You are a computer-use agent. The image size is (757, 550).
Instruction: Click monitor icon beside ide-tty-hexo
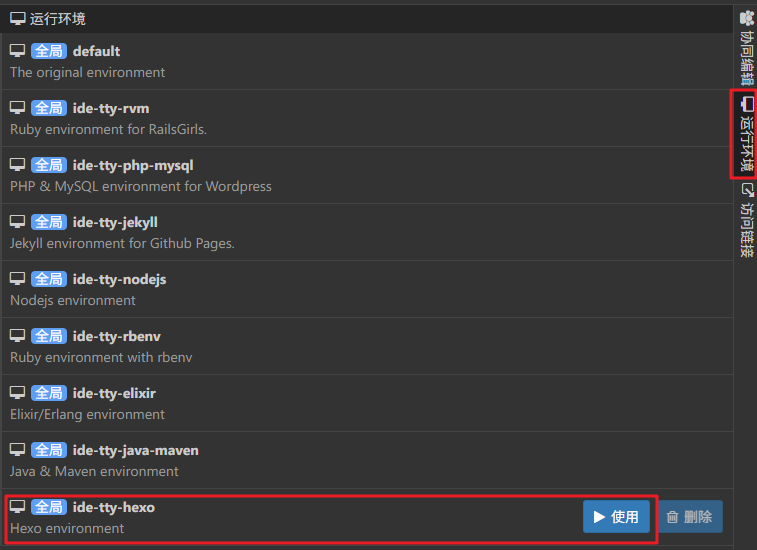(x=18, y=507)
